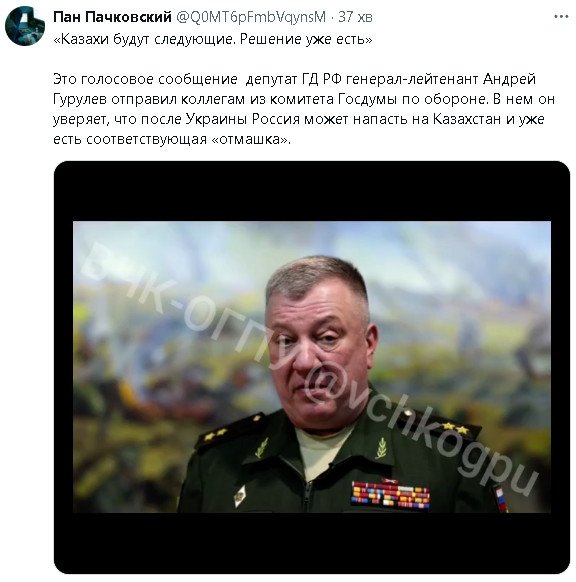Screen dimensions: 576x582
Task: Open the three-dot More menu of the tweet
Action: point(561,16)
